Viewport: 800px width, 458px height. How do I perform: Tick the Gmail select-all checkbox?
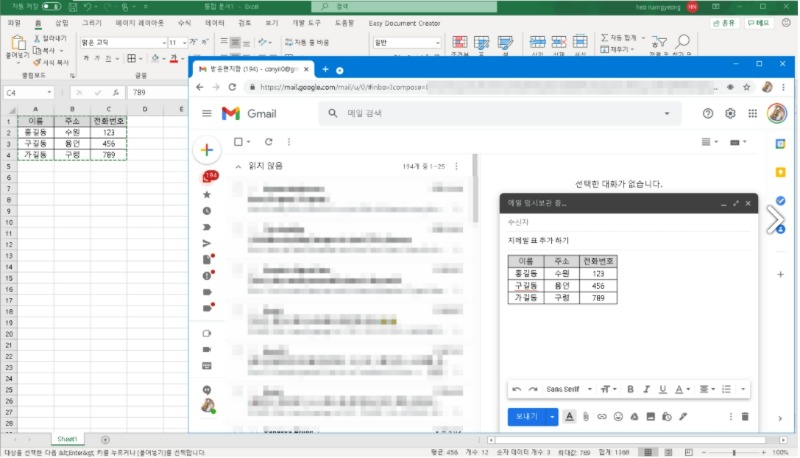point(237,142)
